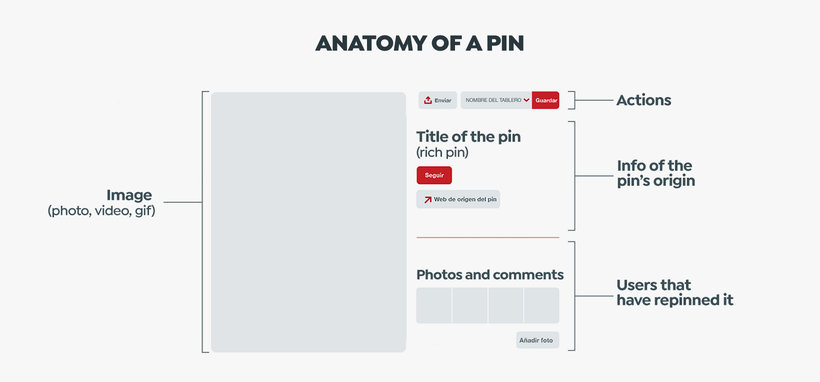Screen dimensions: 820x382
Task: Select the third photo thumbnail placeholder
Action: tap(506, 306)
